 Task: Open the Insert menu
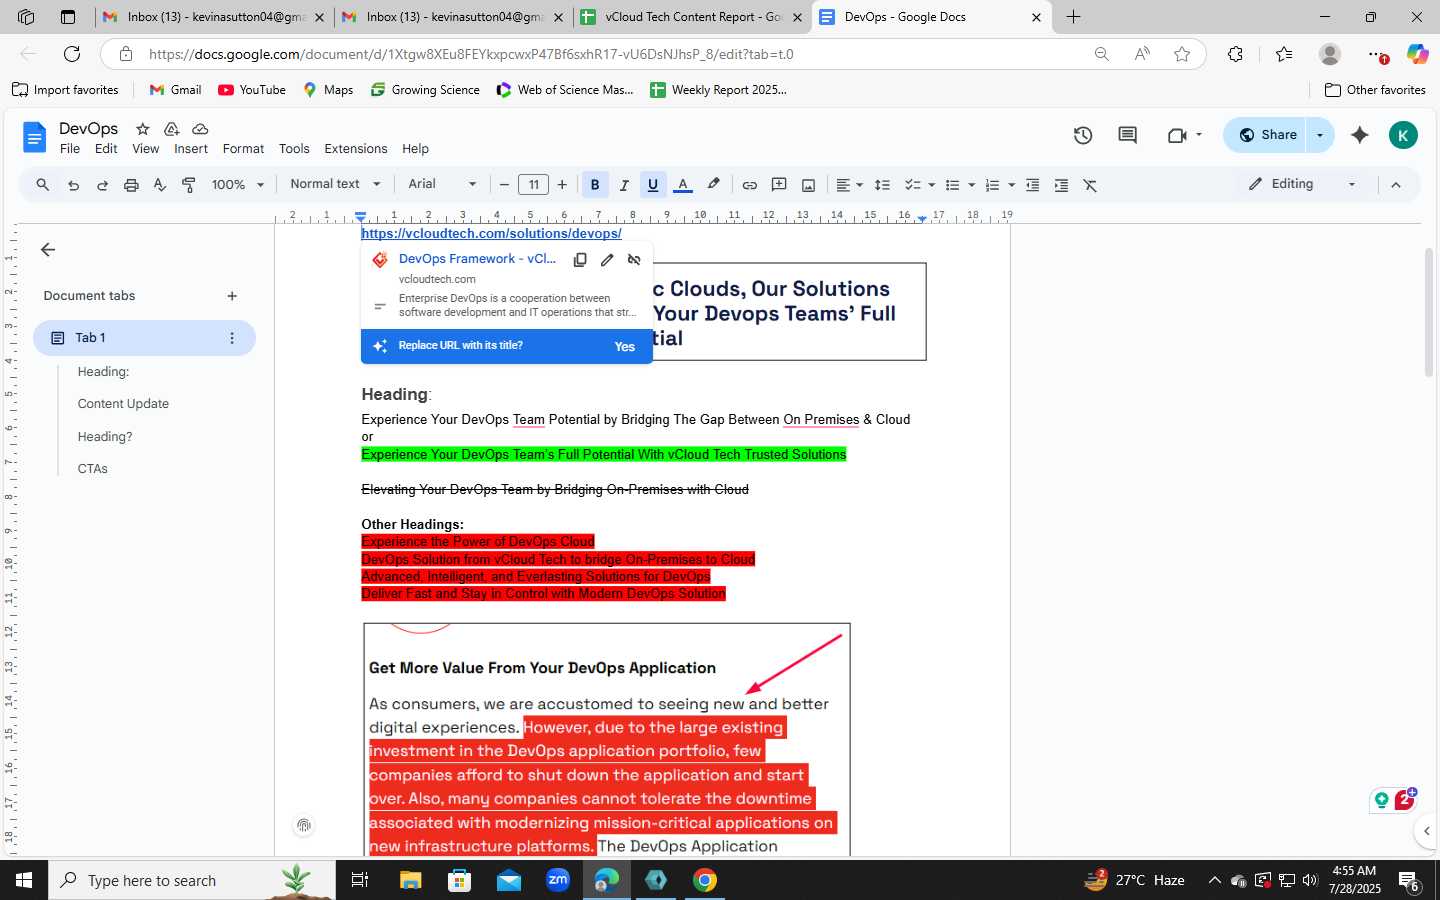click(191, 149)
